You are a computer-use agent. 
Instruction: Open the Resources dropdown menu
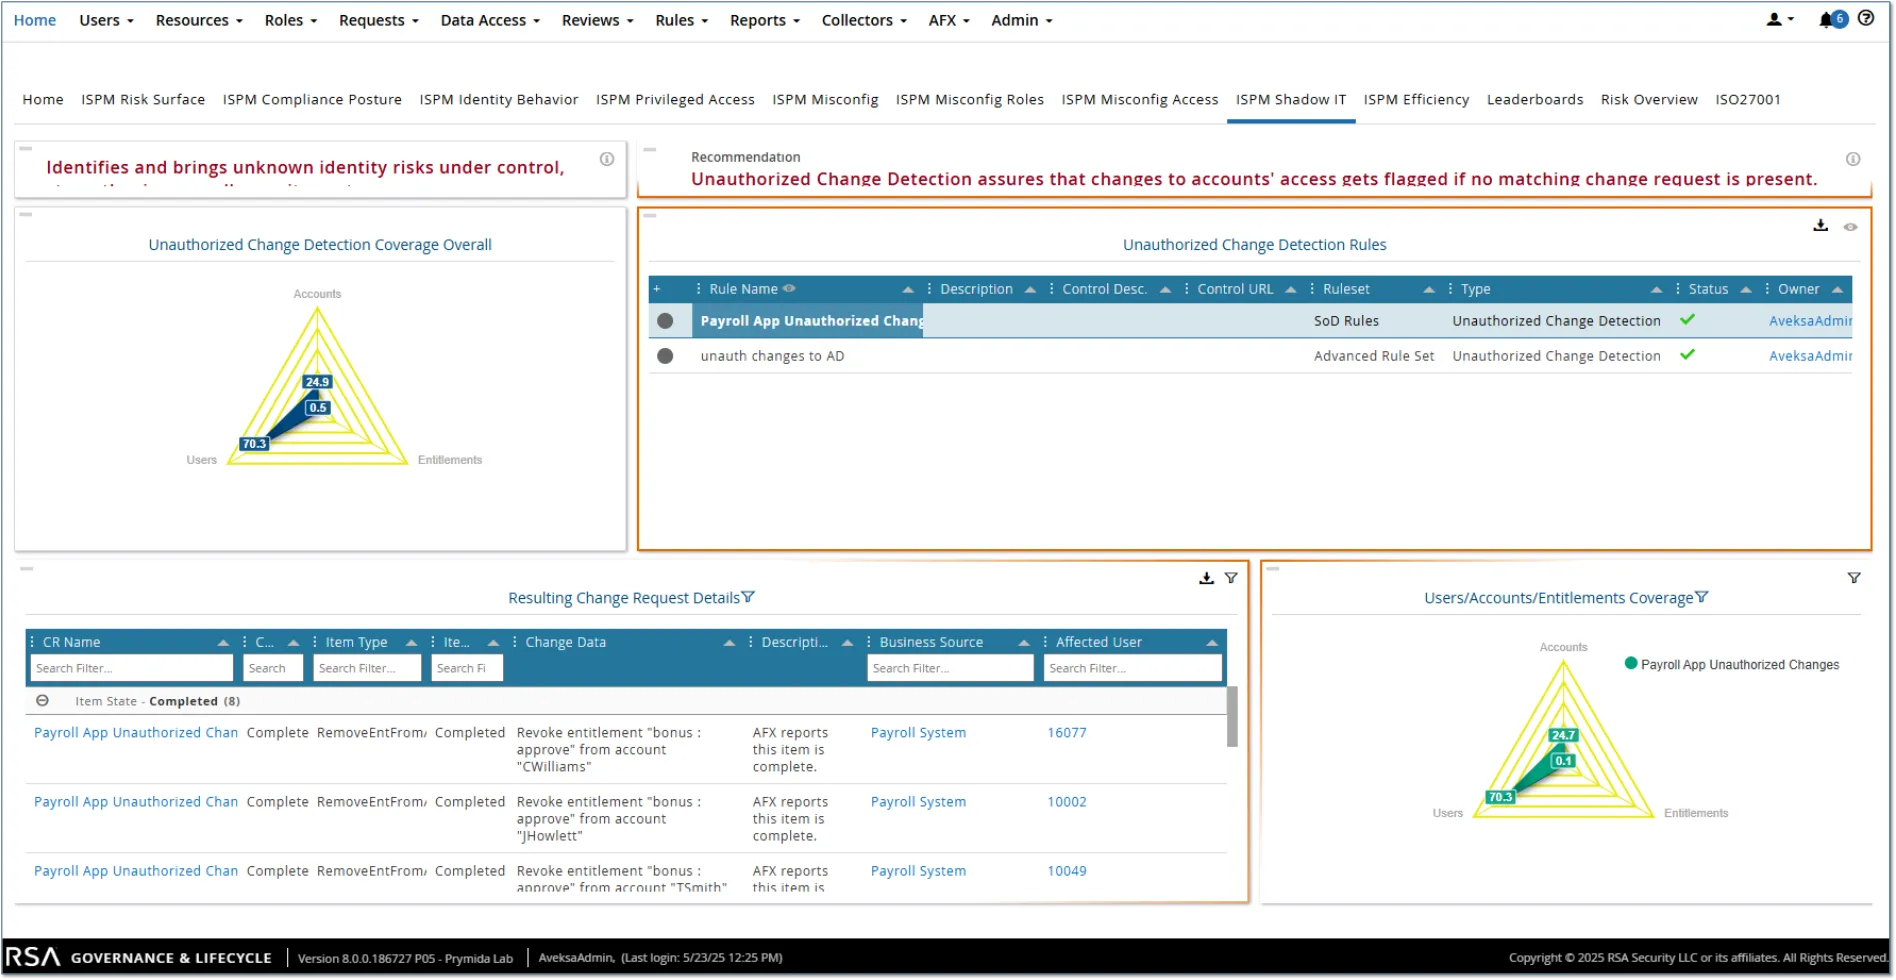tap(199, 20)
